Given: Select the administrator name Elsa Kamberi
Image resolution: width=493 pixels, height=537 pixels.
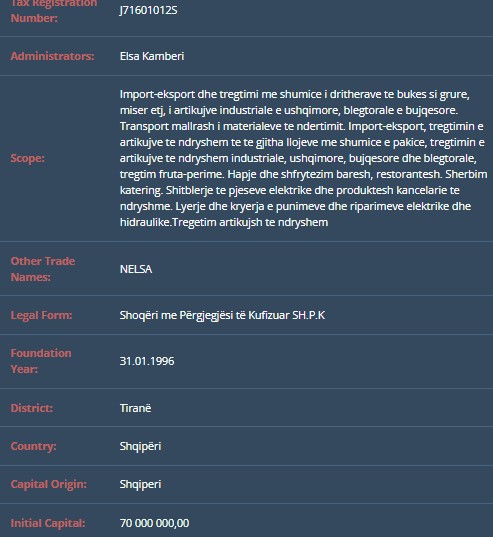Looking at the screenshot, I should point(152,56).
